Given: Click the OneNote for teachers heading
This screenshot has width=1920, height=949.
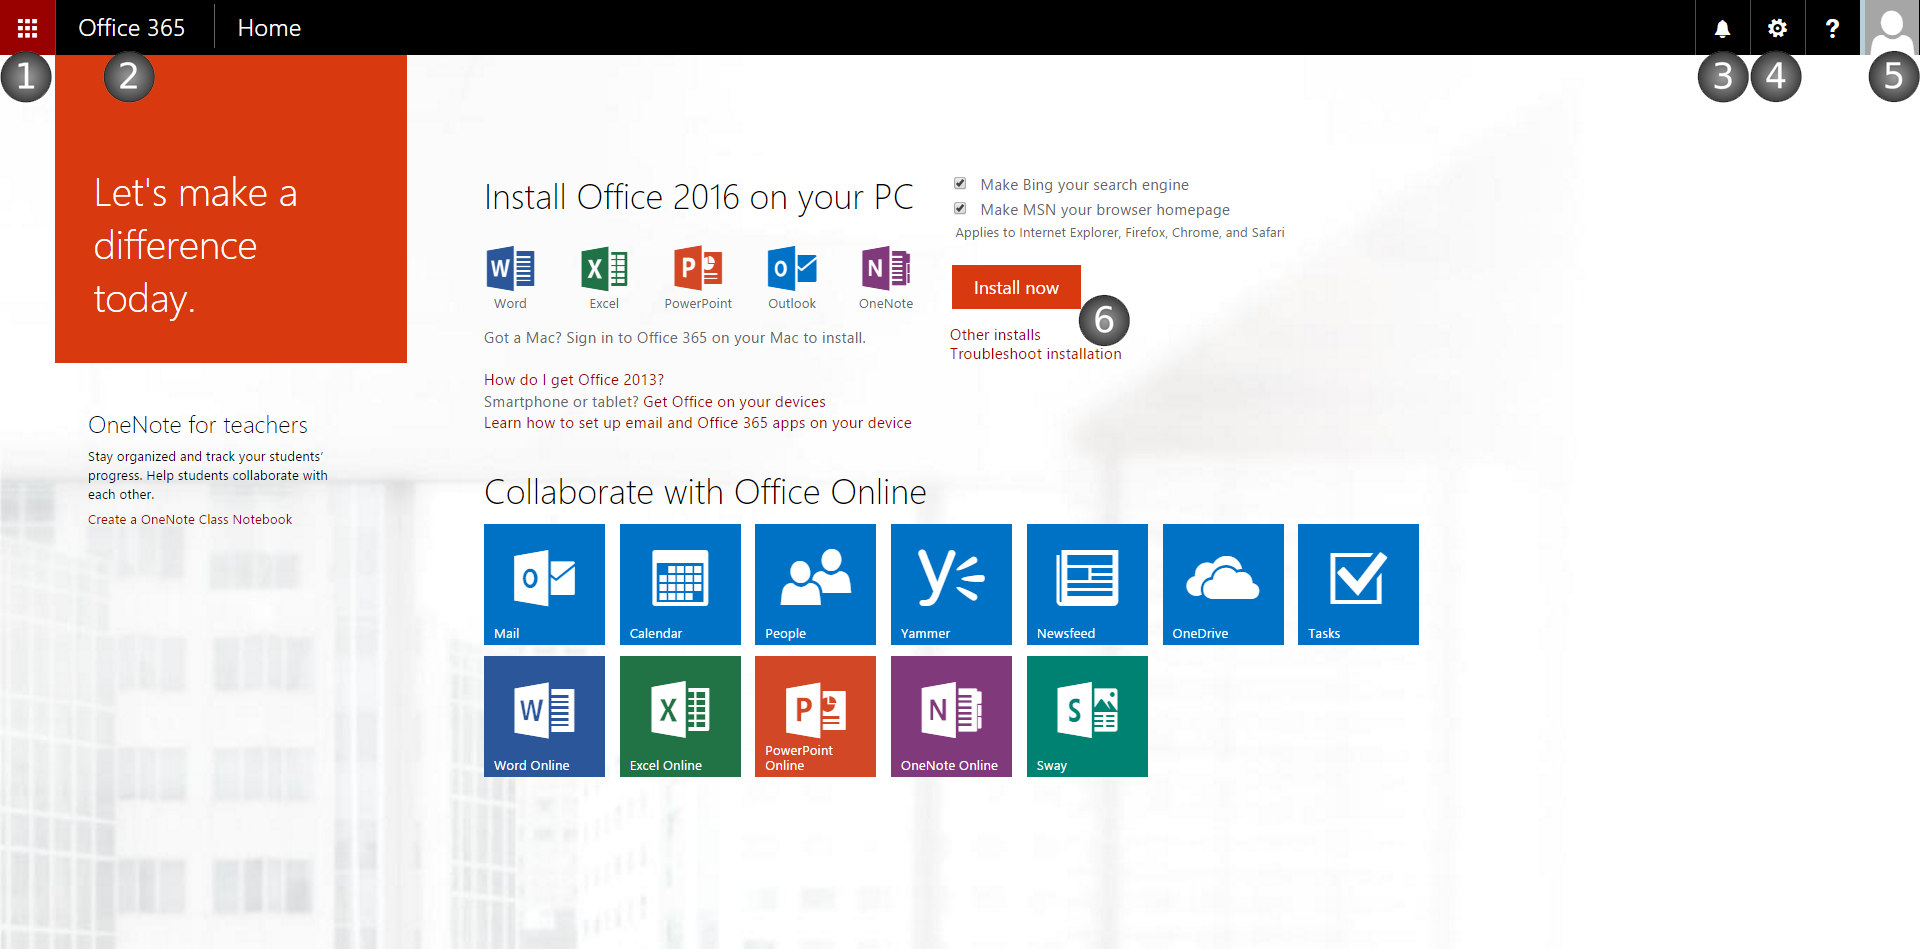Looking at the screenshot, I should 198,425.
